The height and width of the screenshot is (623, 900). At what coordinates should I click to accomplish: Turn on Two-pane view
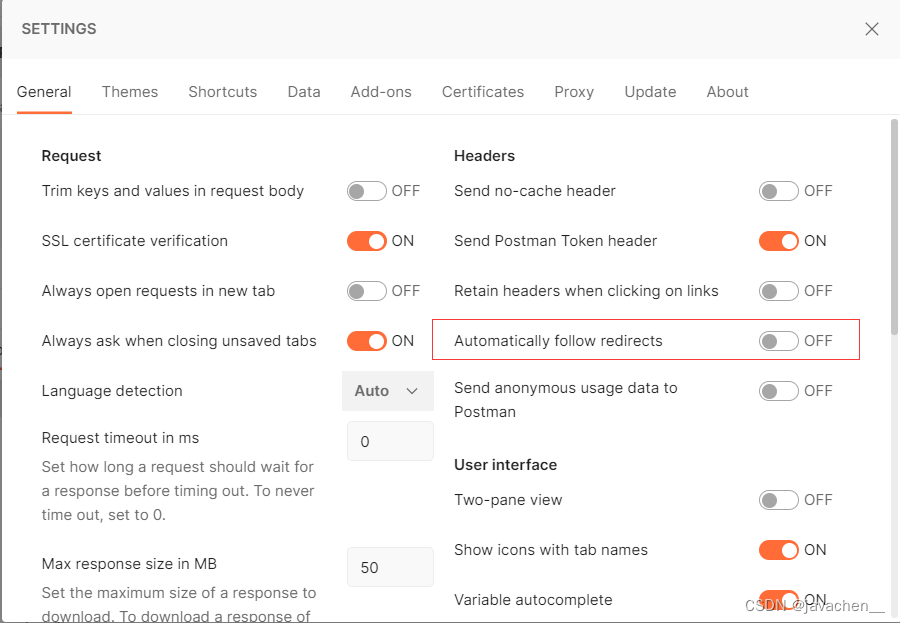coord(779,500)
